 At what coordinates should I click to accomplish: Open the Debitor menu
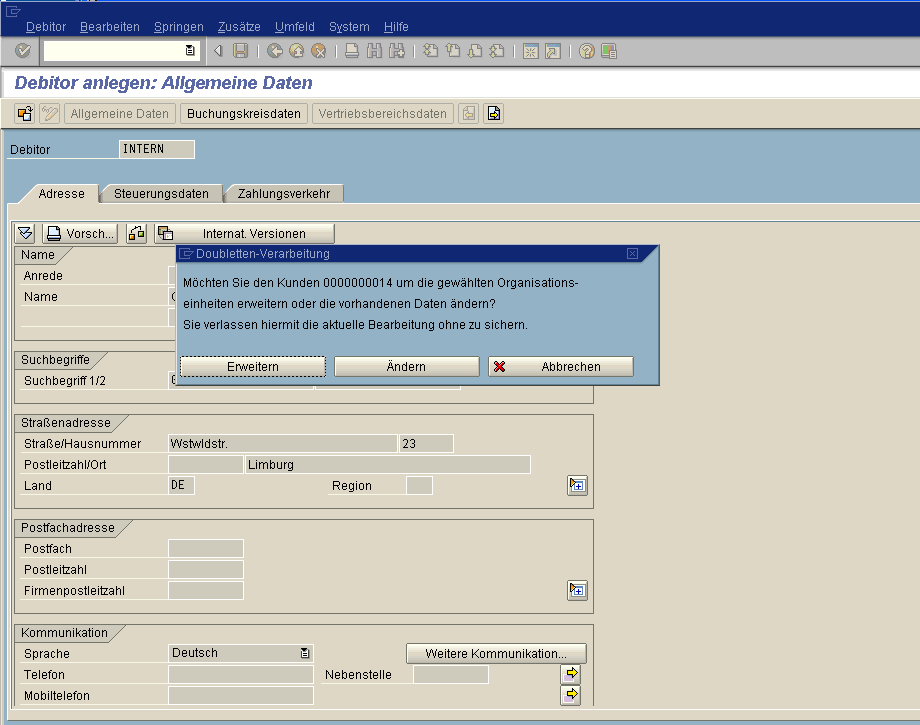tap(46, 27)
